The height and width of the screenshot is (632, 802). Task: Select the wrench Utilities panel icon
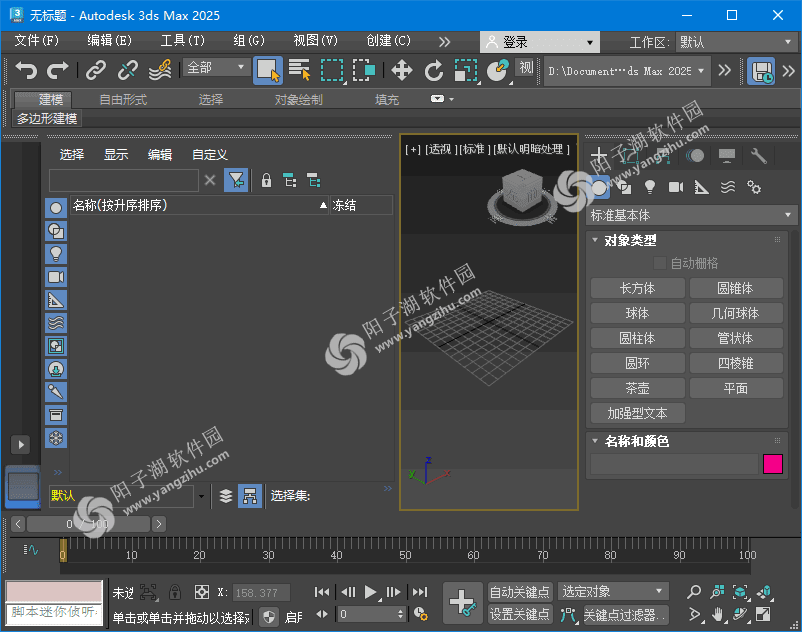760,155
